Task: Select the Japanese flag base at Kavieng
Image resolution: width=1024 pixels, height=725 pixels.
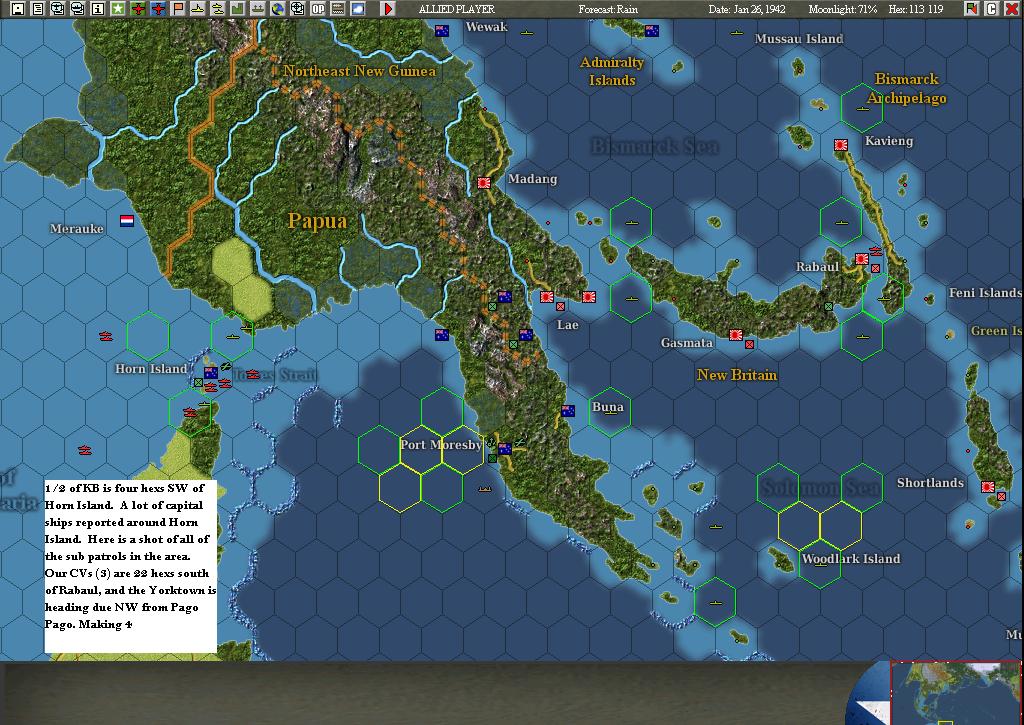Action: (841, 145)
